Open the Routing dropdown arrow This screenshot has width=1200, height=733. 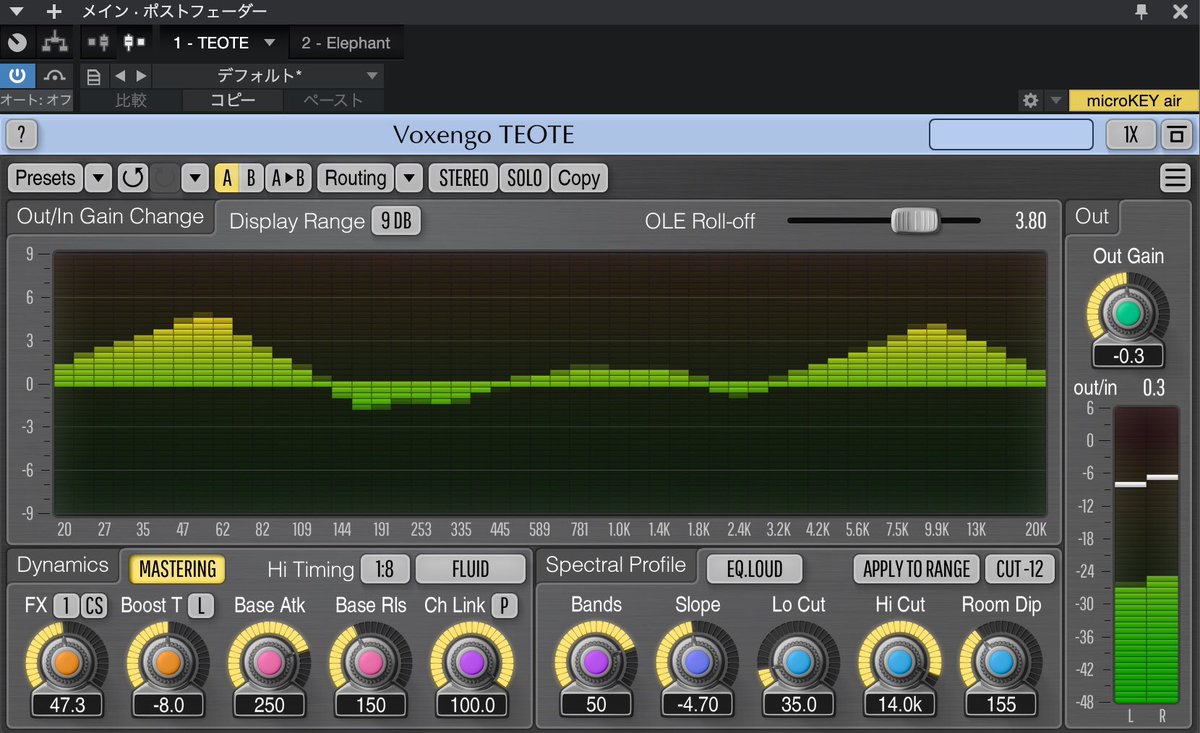pyautogui.click(x=409, y=178)
